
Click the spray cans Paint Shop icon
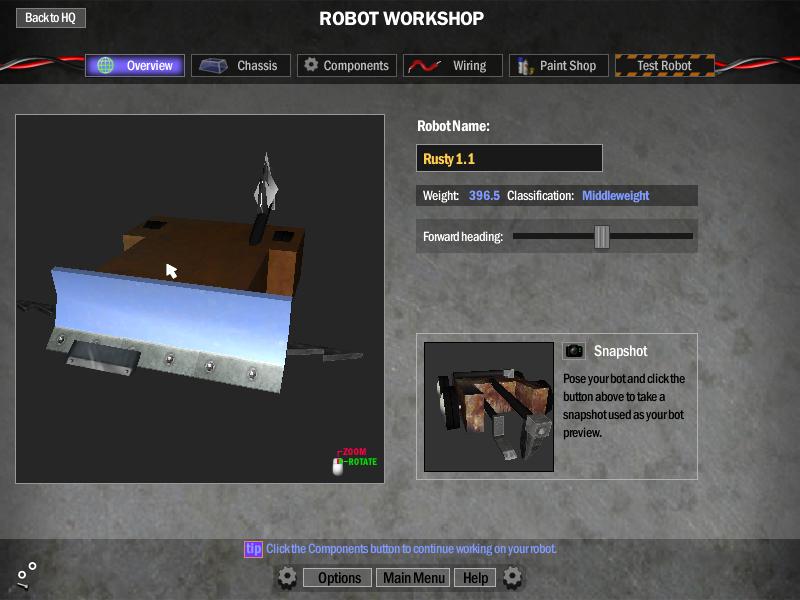click(x=524, y=66)
